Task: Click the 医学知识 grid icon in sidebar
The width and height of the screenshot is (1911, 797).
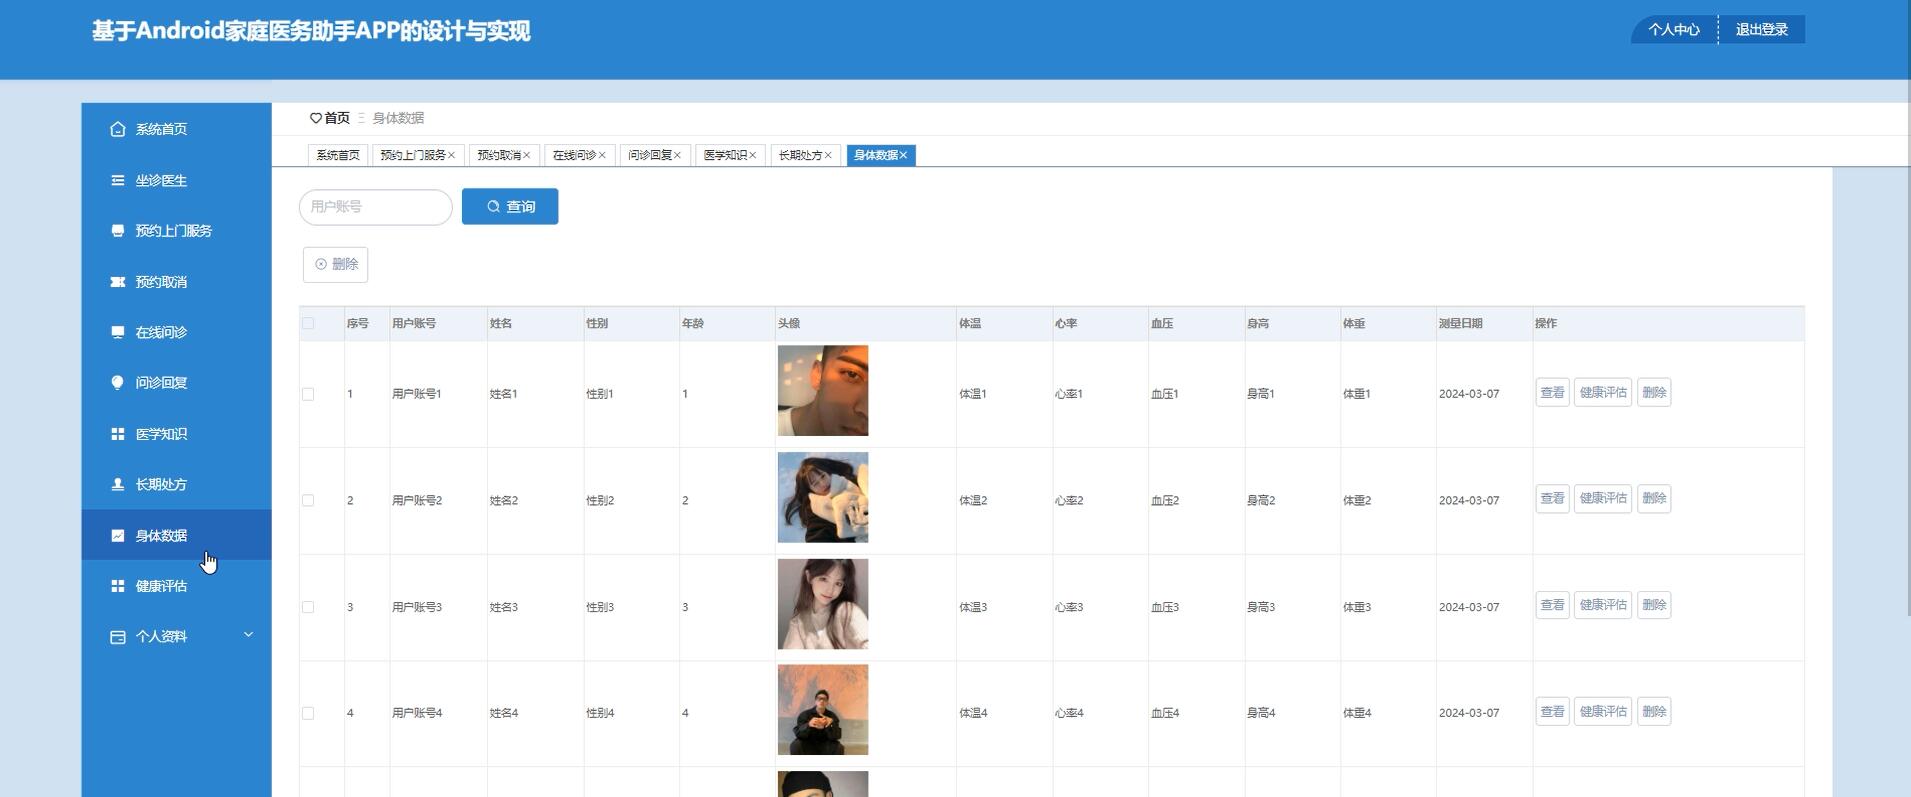Action: coord(118,434)
